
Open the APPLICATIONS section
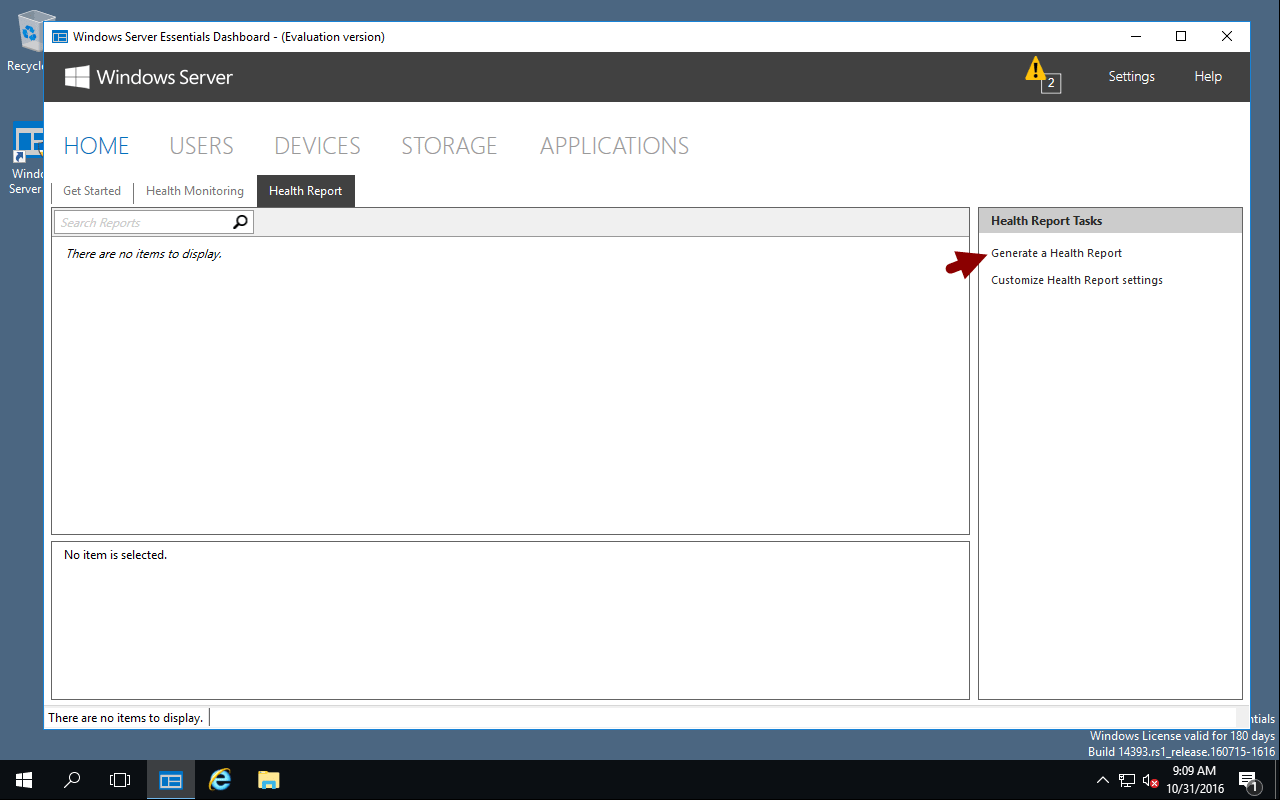tap(614, 146)
